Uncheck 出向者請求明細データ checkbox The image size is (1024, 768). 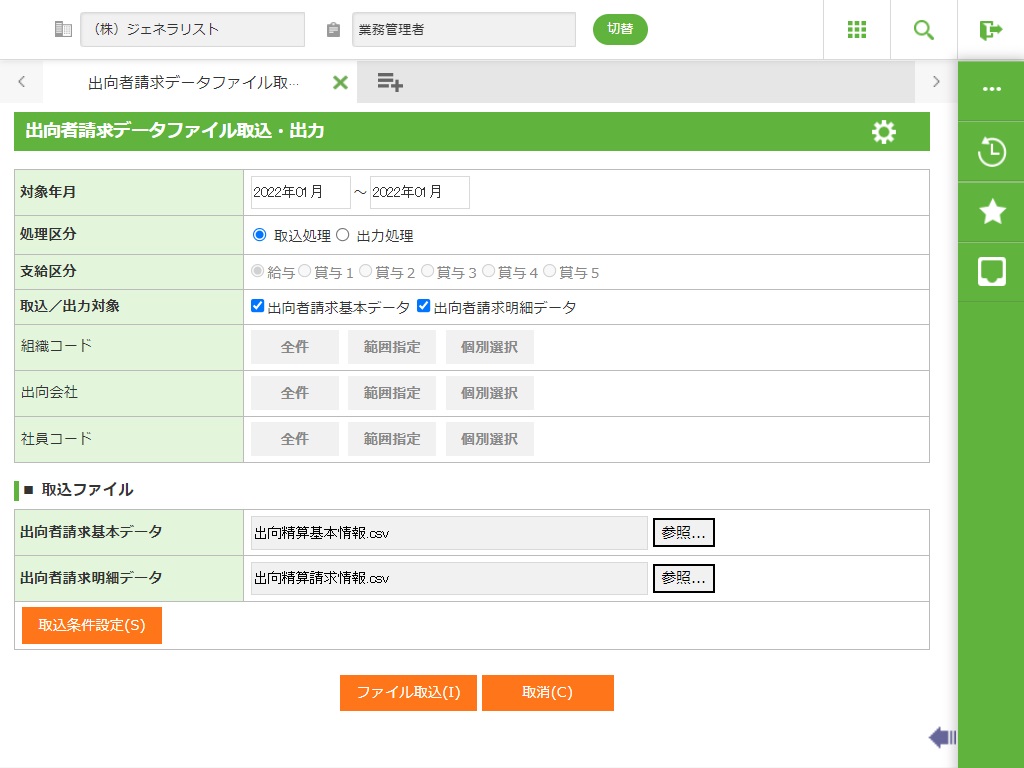tap(424, 306)
